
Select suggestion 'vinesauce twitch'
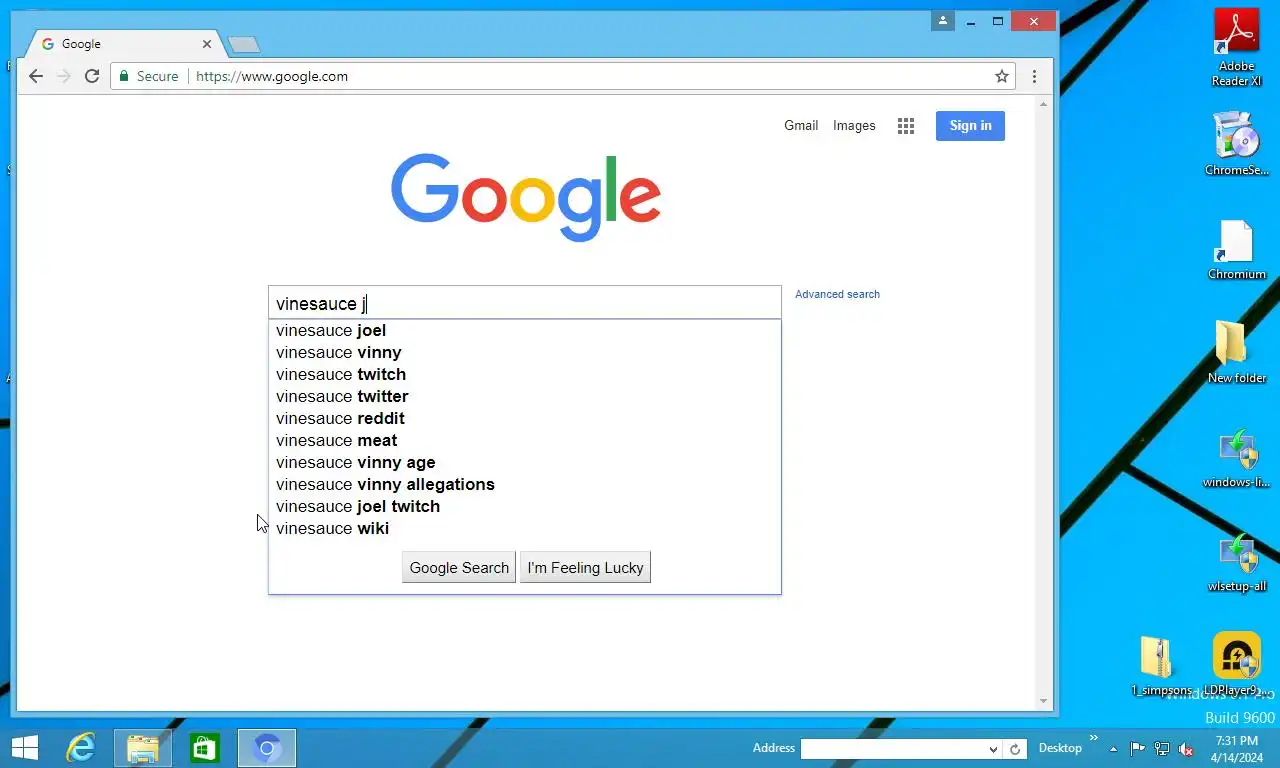(524, 374)
